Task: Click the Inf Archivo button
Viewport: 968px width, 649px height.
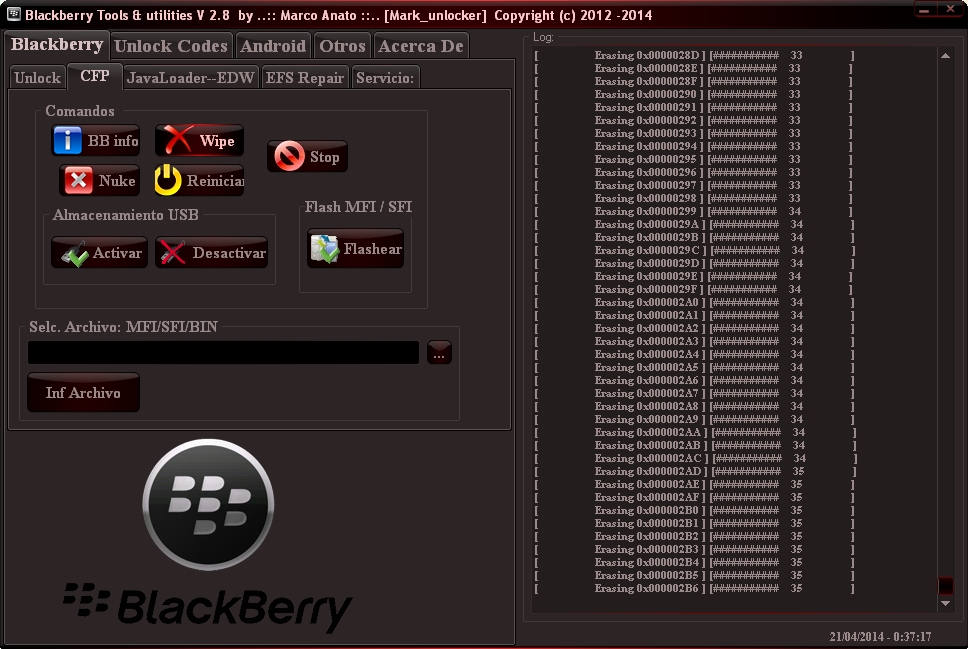Action: coord(83,393)
